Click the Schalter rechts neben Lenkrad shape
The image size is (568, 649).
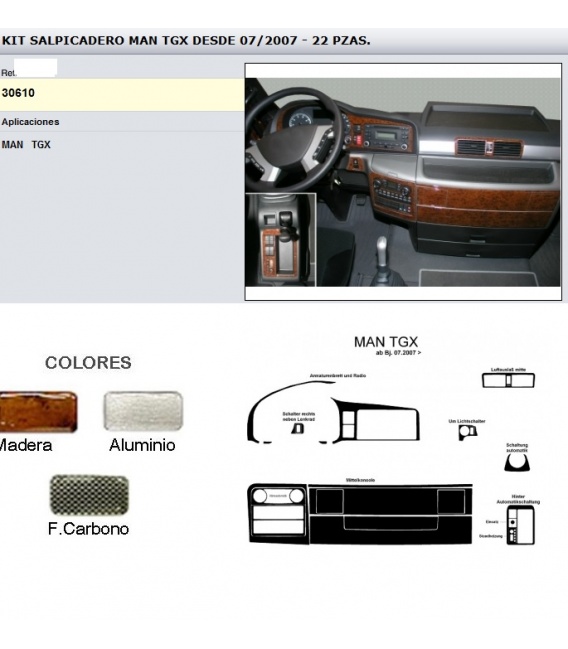coord(298,428)
